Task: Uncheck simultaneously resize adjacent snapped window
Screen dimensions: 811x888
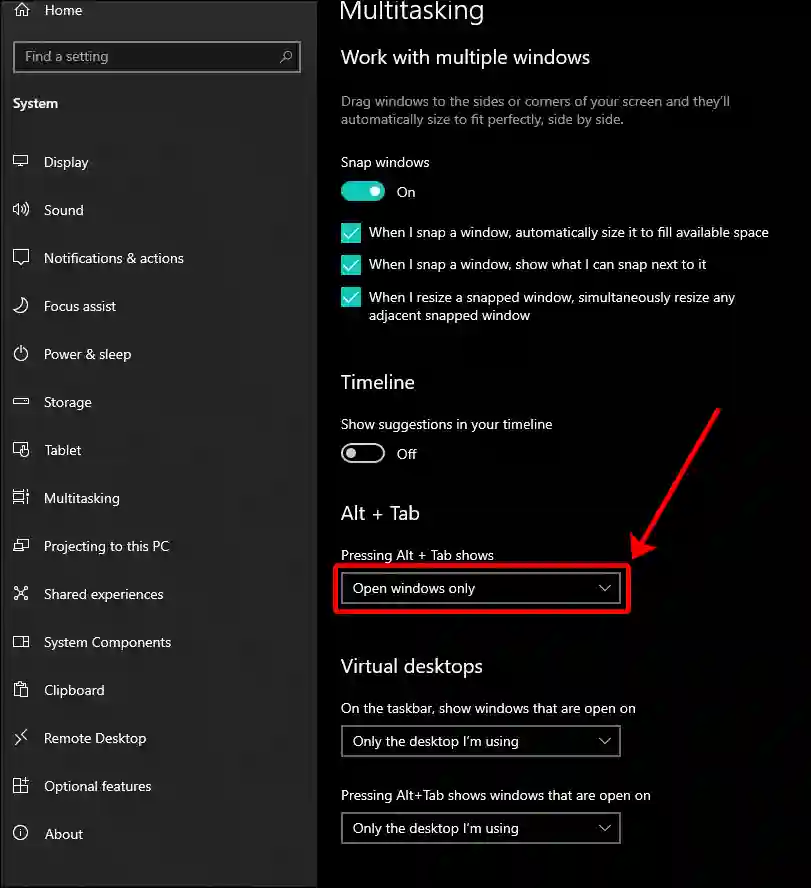Action: (x=351, y=297)
